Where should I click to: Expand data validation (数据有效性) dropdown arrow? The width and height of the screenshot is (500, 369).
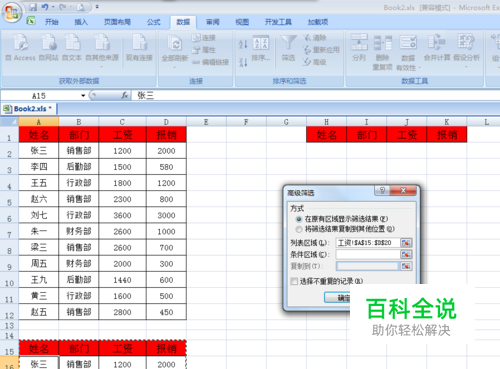(x=419, y=68)
